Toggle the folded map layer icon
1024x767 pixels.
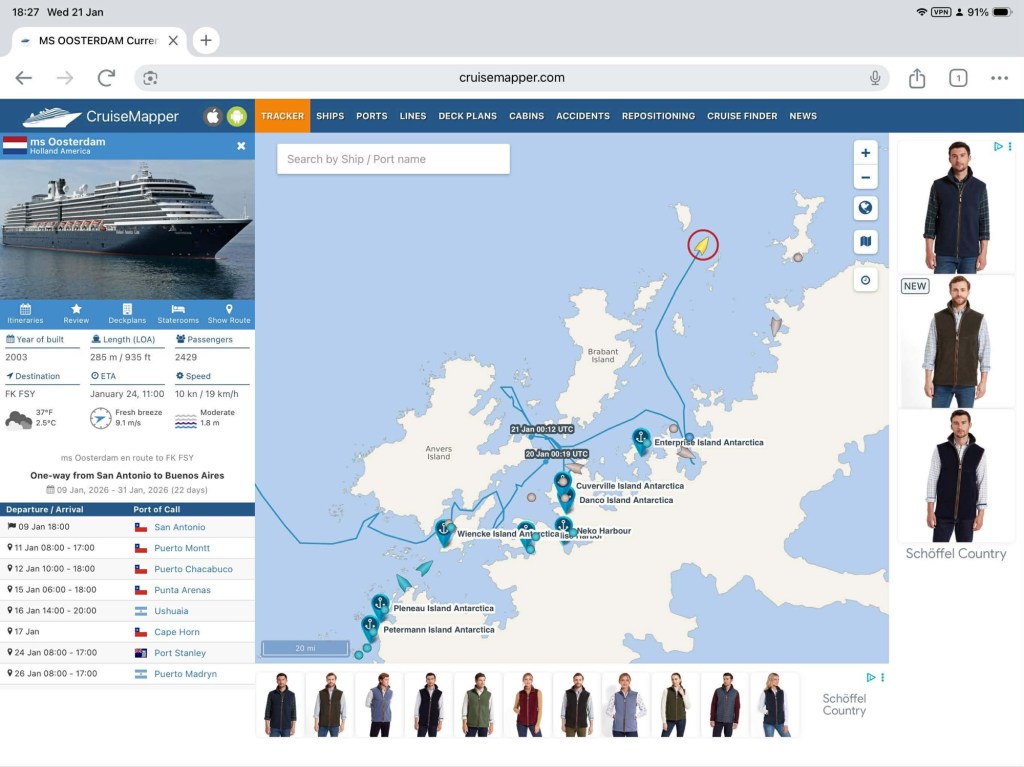(865, 241)
